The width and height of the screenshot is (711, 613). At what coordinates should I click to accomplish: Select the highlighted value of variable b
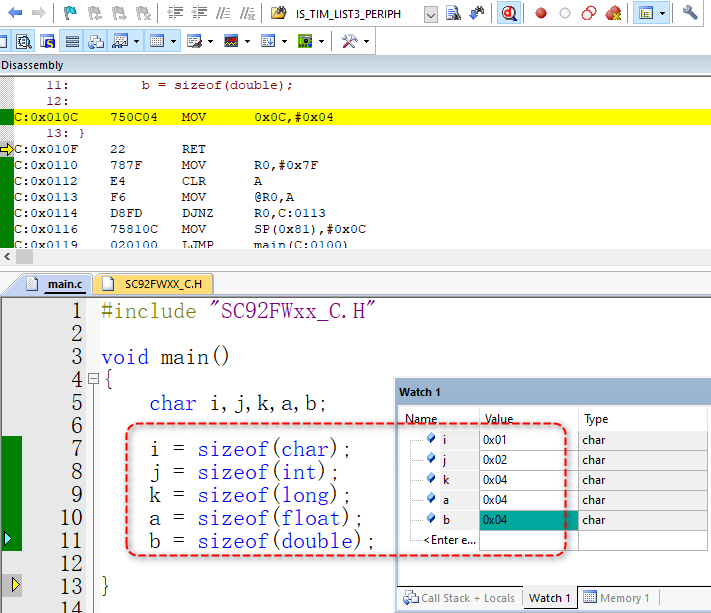pos(528,520)
